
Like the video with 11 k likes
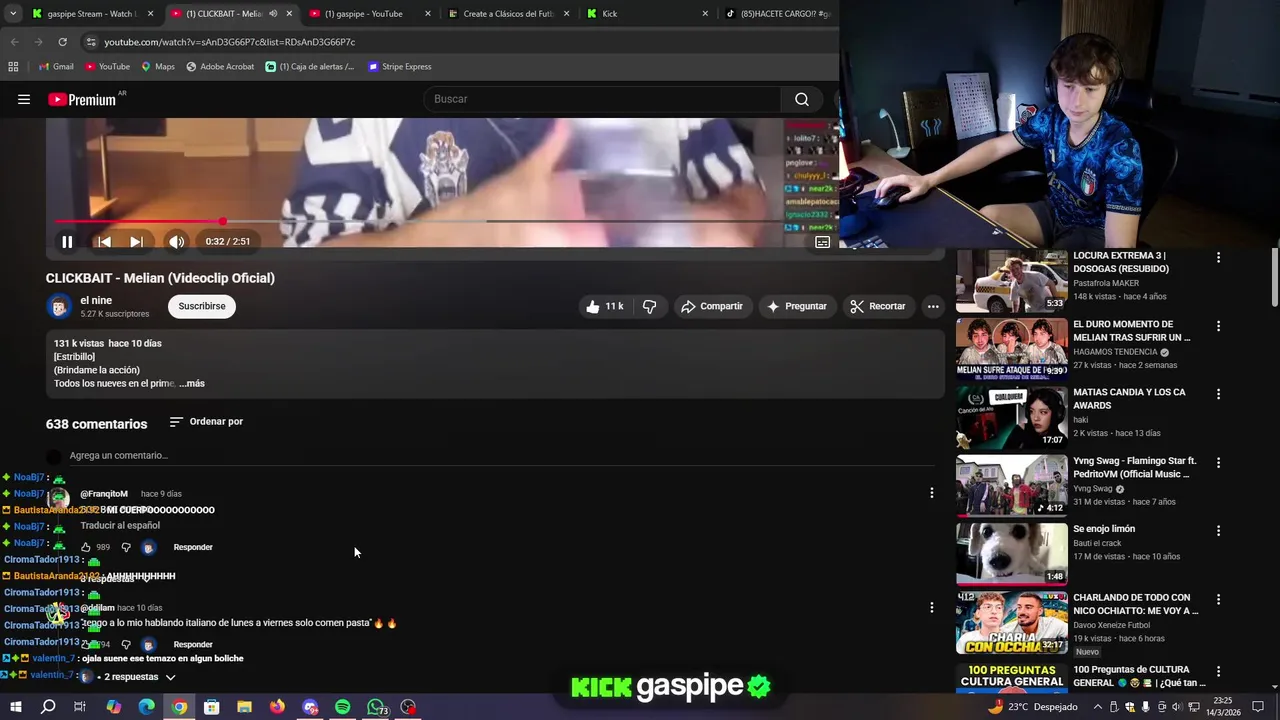[604, 306]
